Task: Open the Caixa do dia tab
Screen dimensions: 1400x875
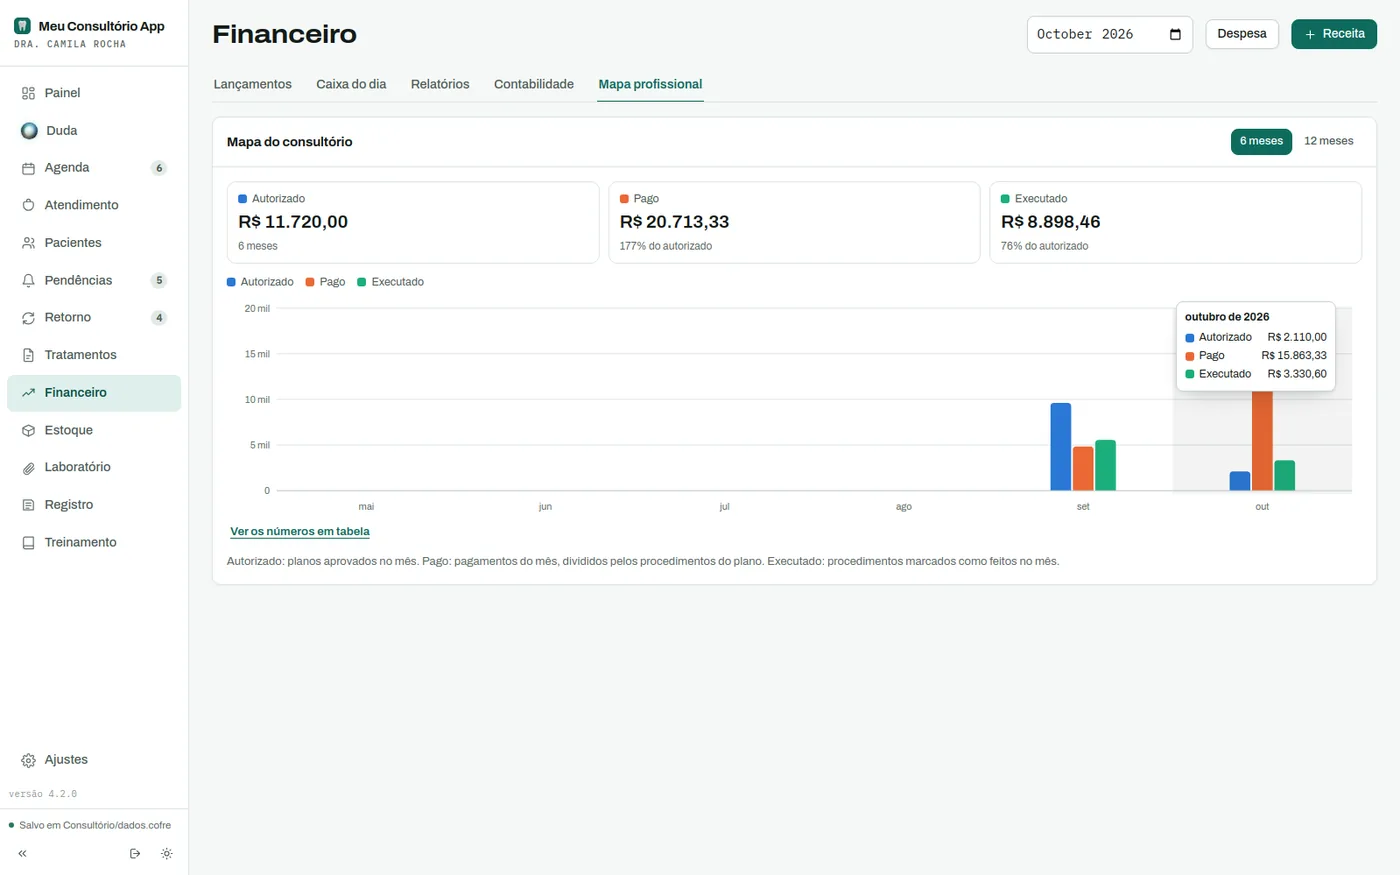Action: (x=351, y=84)
